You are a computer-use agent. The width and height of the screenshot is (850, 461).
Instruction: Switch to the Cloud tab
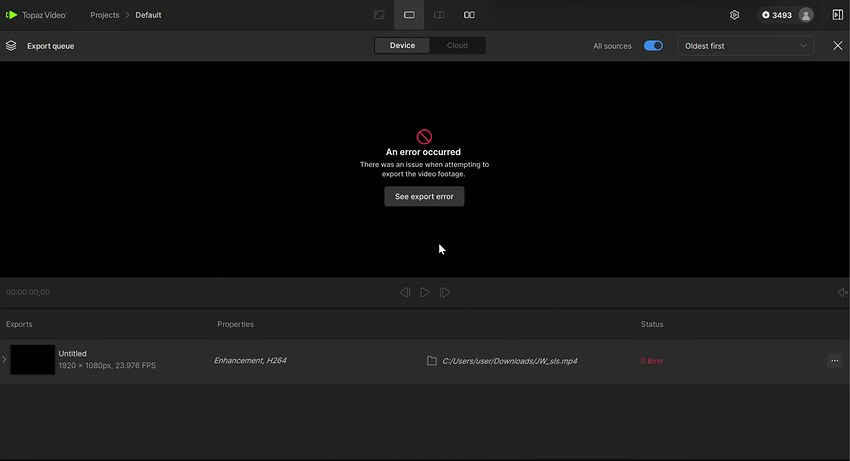coord(457,46)
